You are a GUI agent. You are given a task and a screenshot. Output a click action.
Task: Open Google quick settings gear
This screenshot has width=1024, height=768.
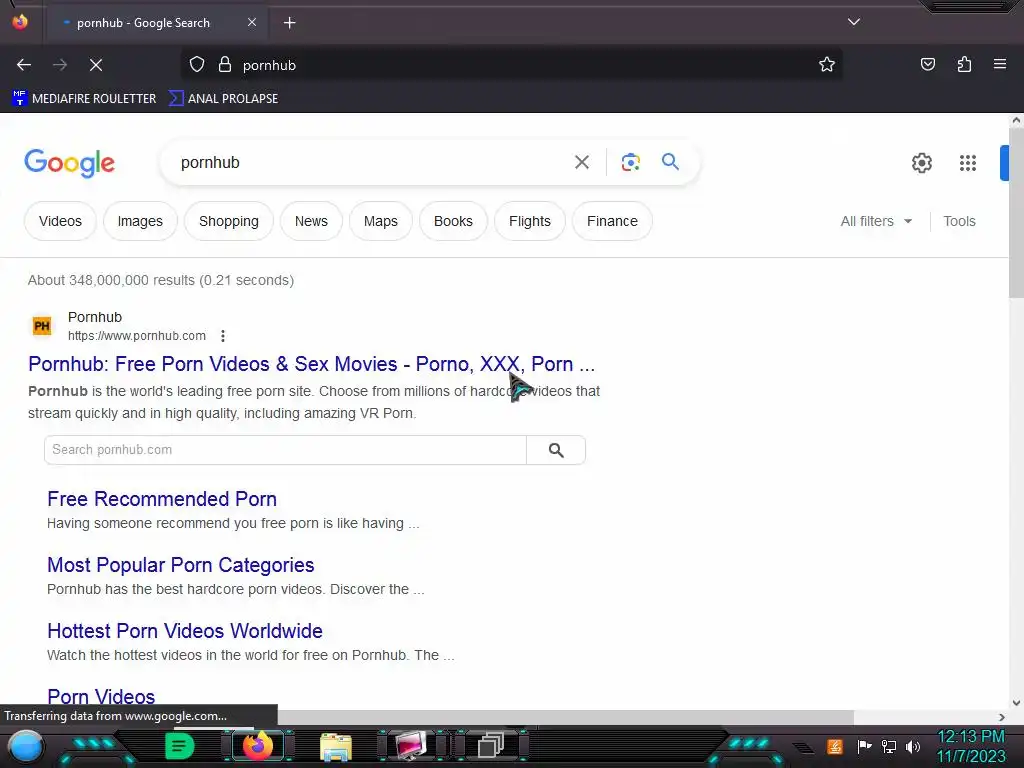tap(921, 163)
